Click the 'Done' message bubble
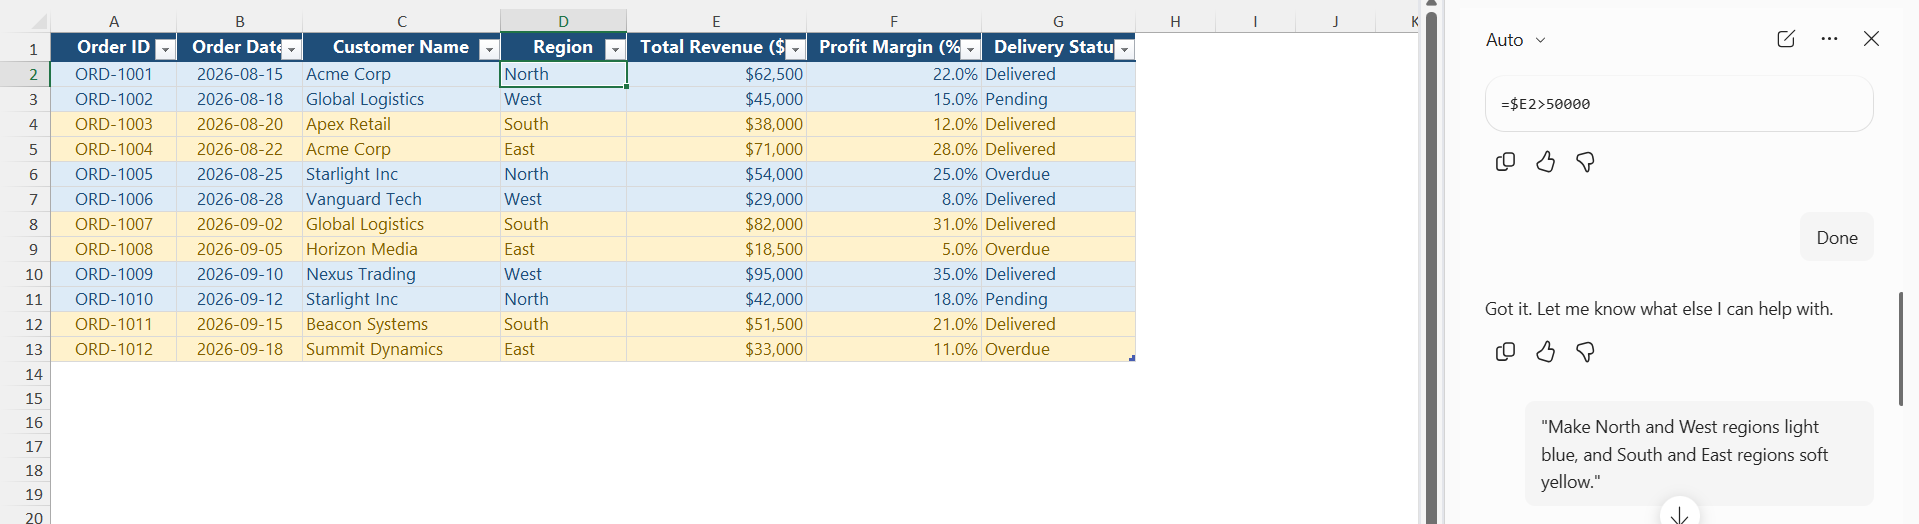Viewport: 1919px width, 524px height. (x=1837, y=238)
